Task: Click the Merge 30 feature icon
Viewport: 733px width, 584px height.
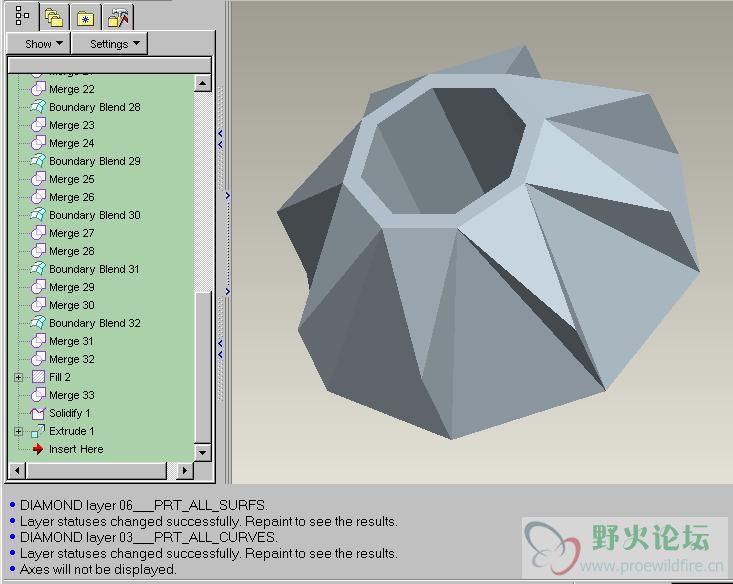Action: [38, 305]
